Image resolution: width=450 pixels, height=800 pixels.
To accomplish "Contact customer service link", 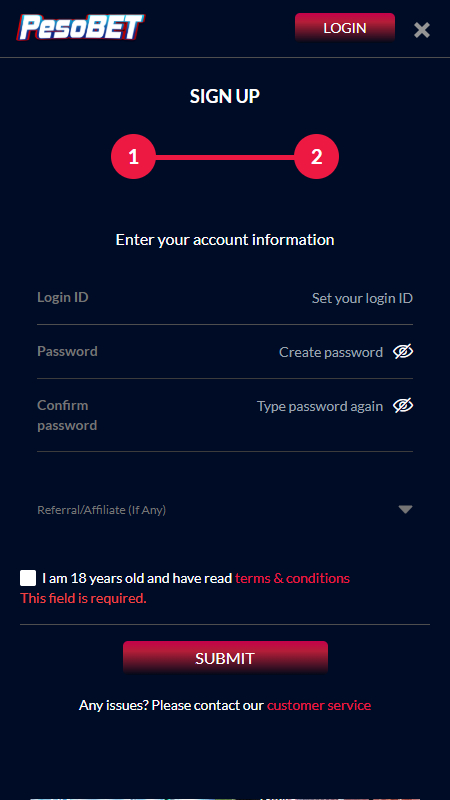I will click(x=319, y=705).
